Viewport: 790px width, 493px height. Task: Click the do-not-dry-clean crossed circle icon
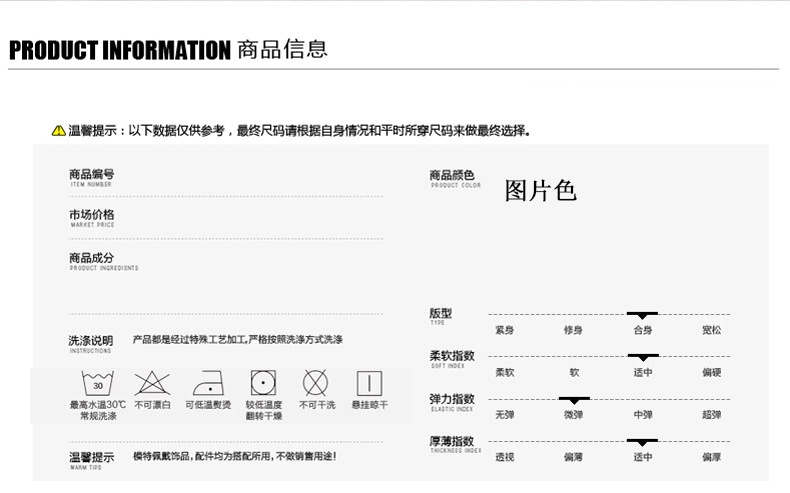315,383
